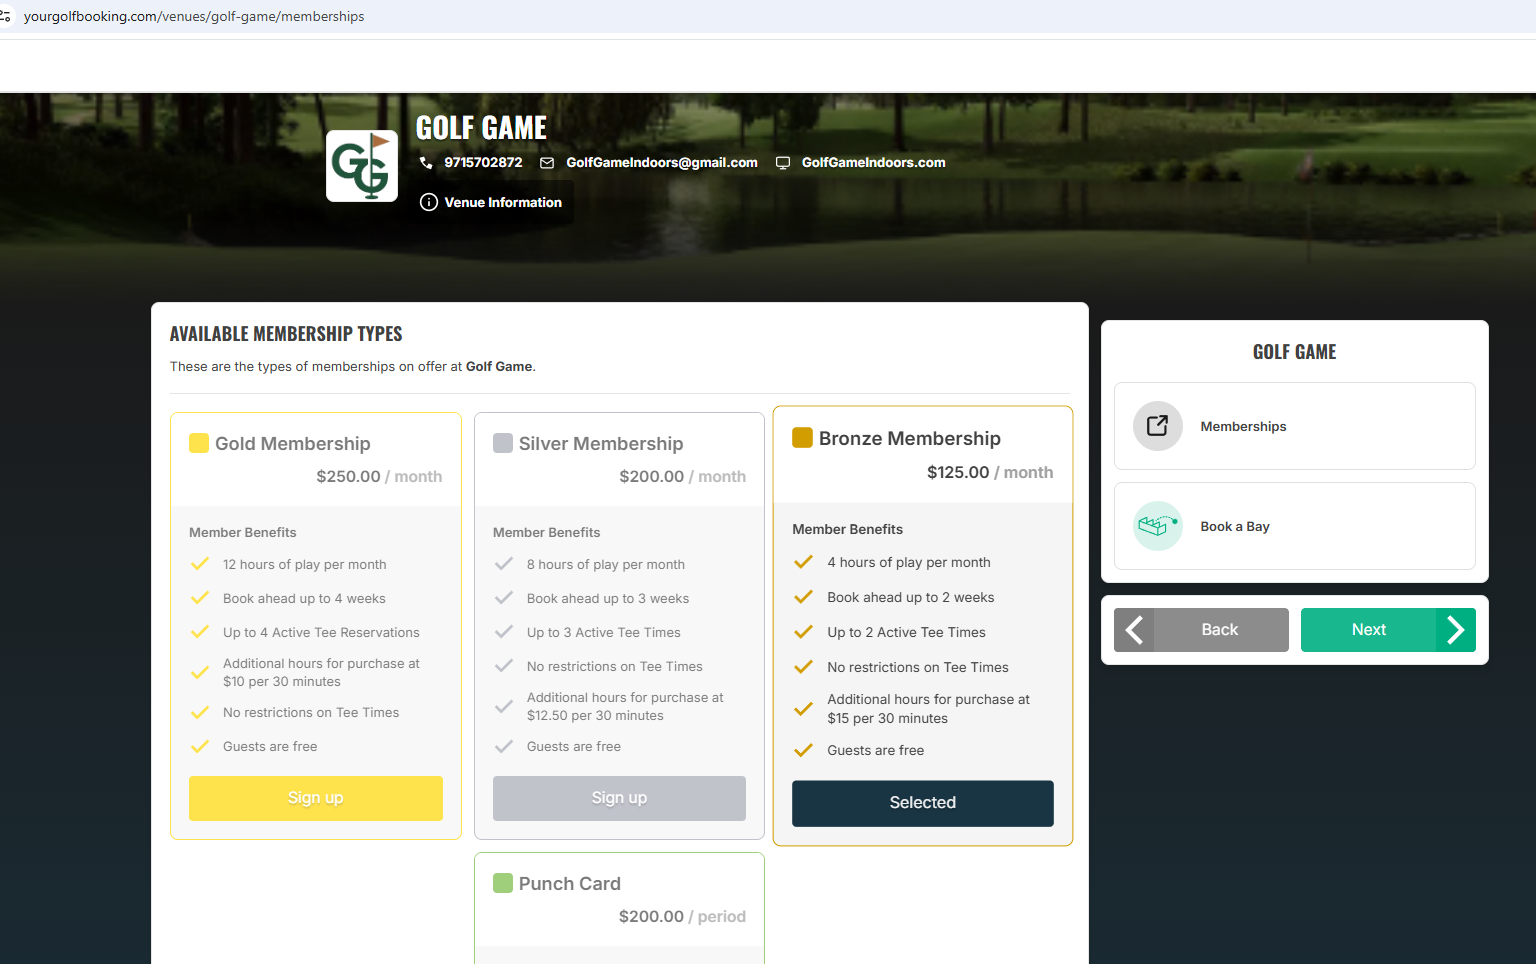Click the gray Silver Membership color square

click(503, 443)
